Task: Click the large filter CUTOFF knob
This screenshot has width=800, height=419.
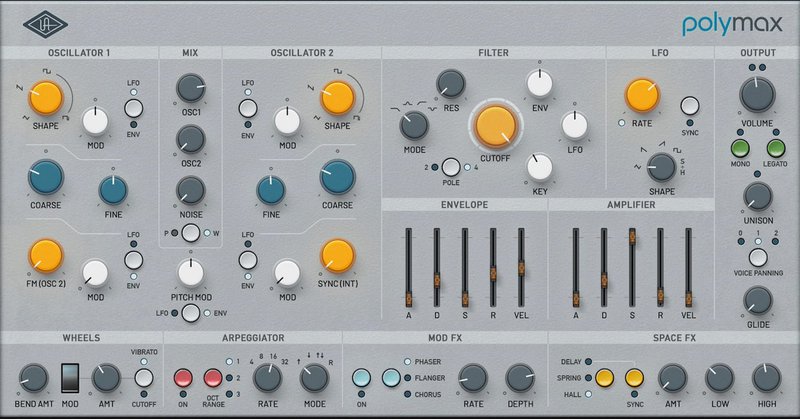Action: (495, 126)
